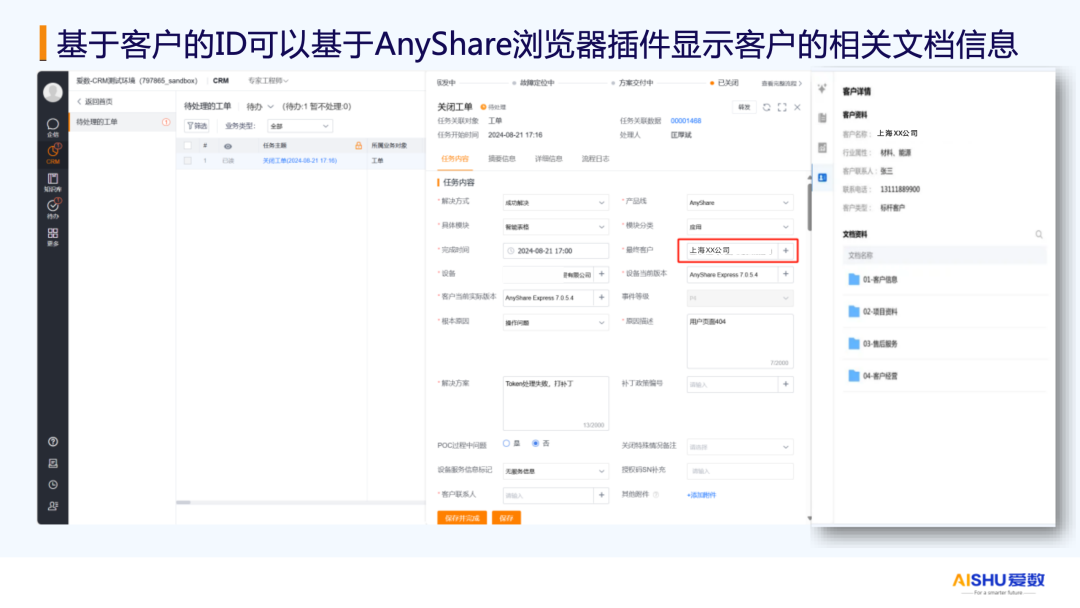Click the orange 保存 button
Viewport: 1080px width, 608px height.
(x=506, y=518)
